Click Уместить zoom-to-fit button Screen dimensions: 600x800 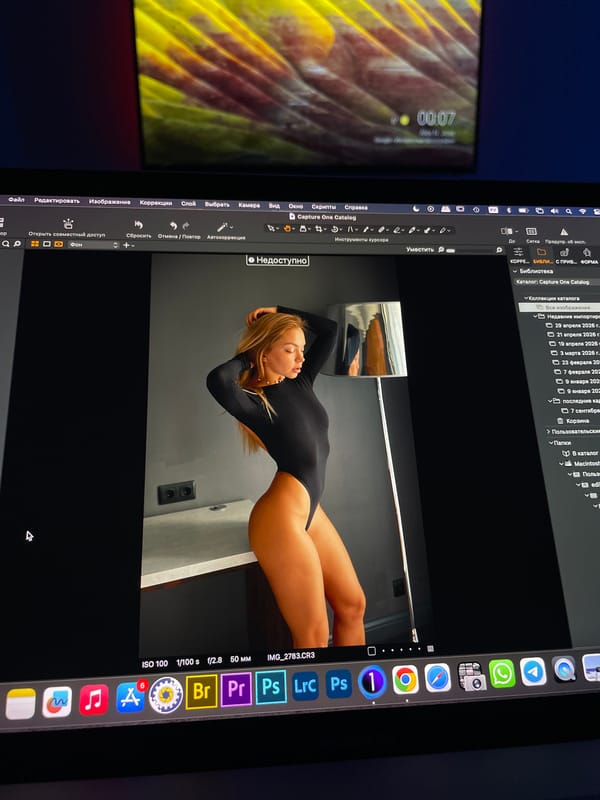pyautogui.click(x=420, y=249)
